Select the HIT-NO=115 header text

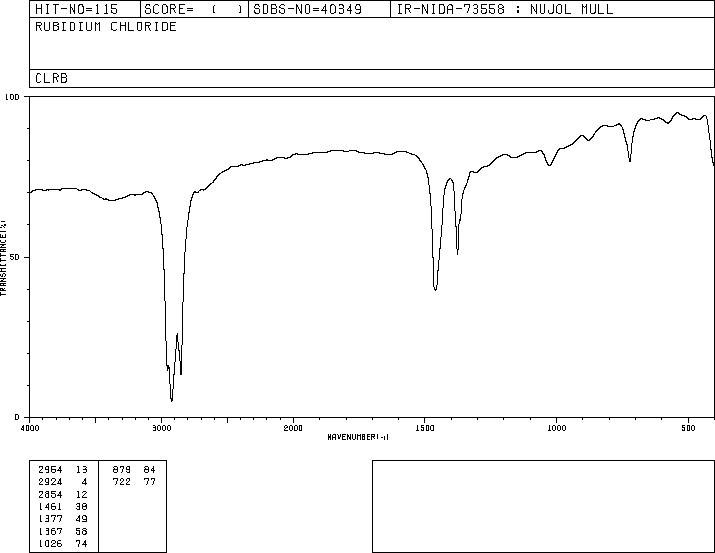click(x=76, y=9)
